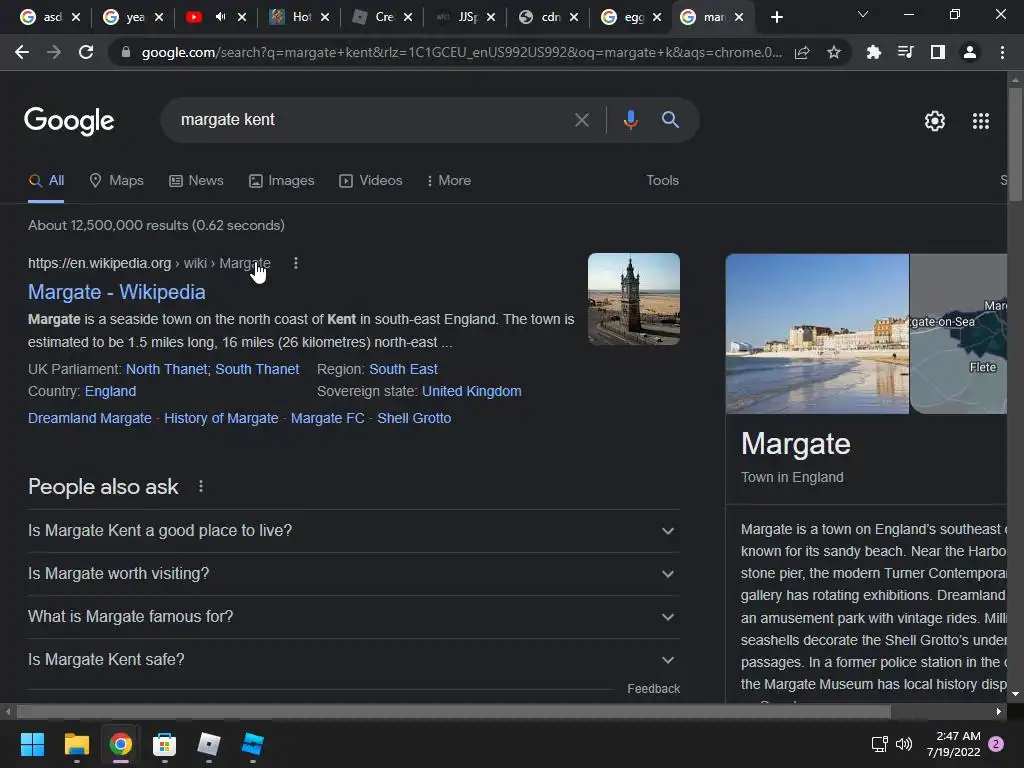Open the volume control in system tray

(904, 744)
